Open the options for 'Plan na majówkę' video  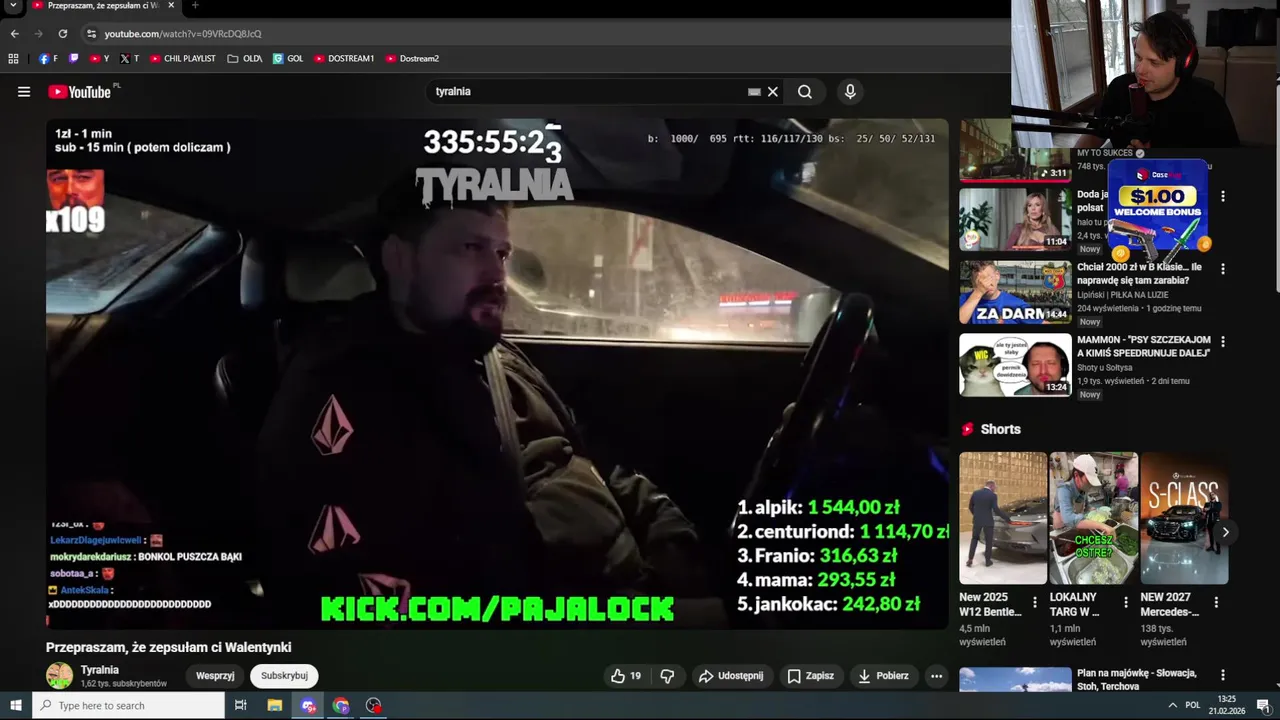[1222, 676]
